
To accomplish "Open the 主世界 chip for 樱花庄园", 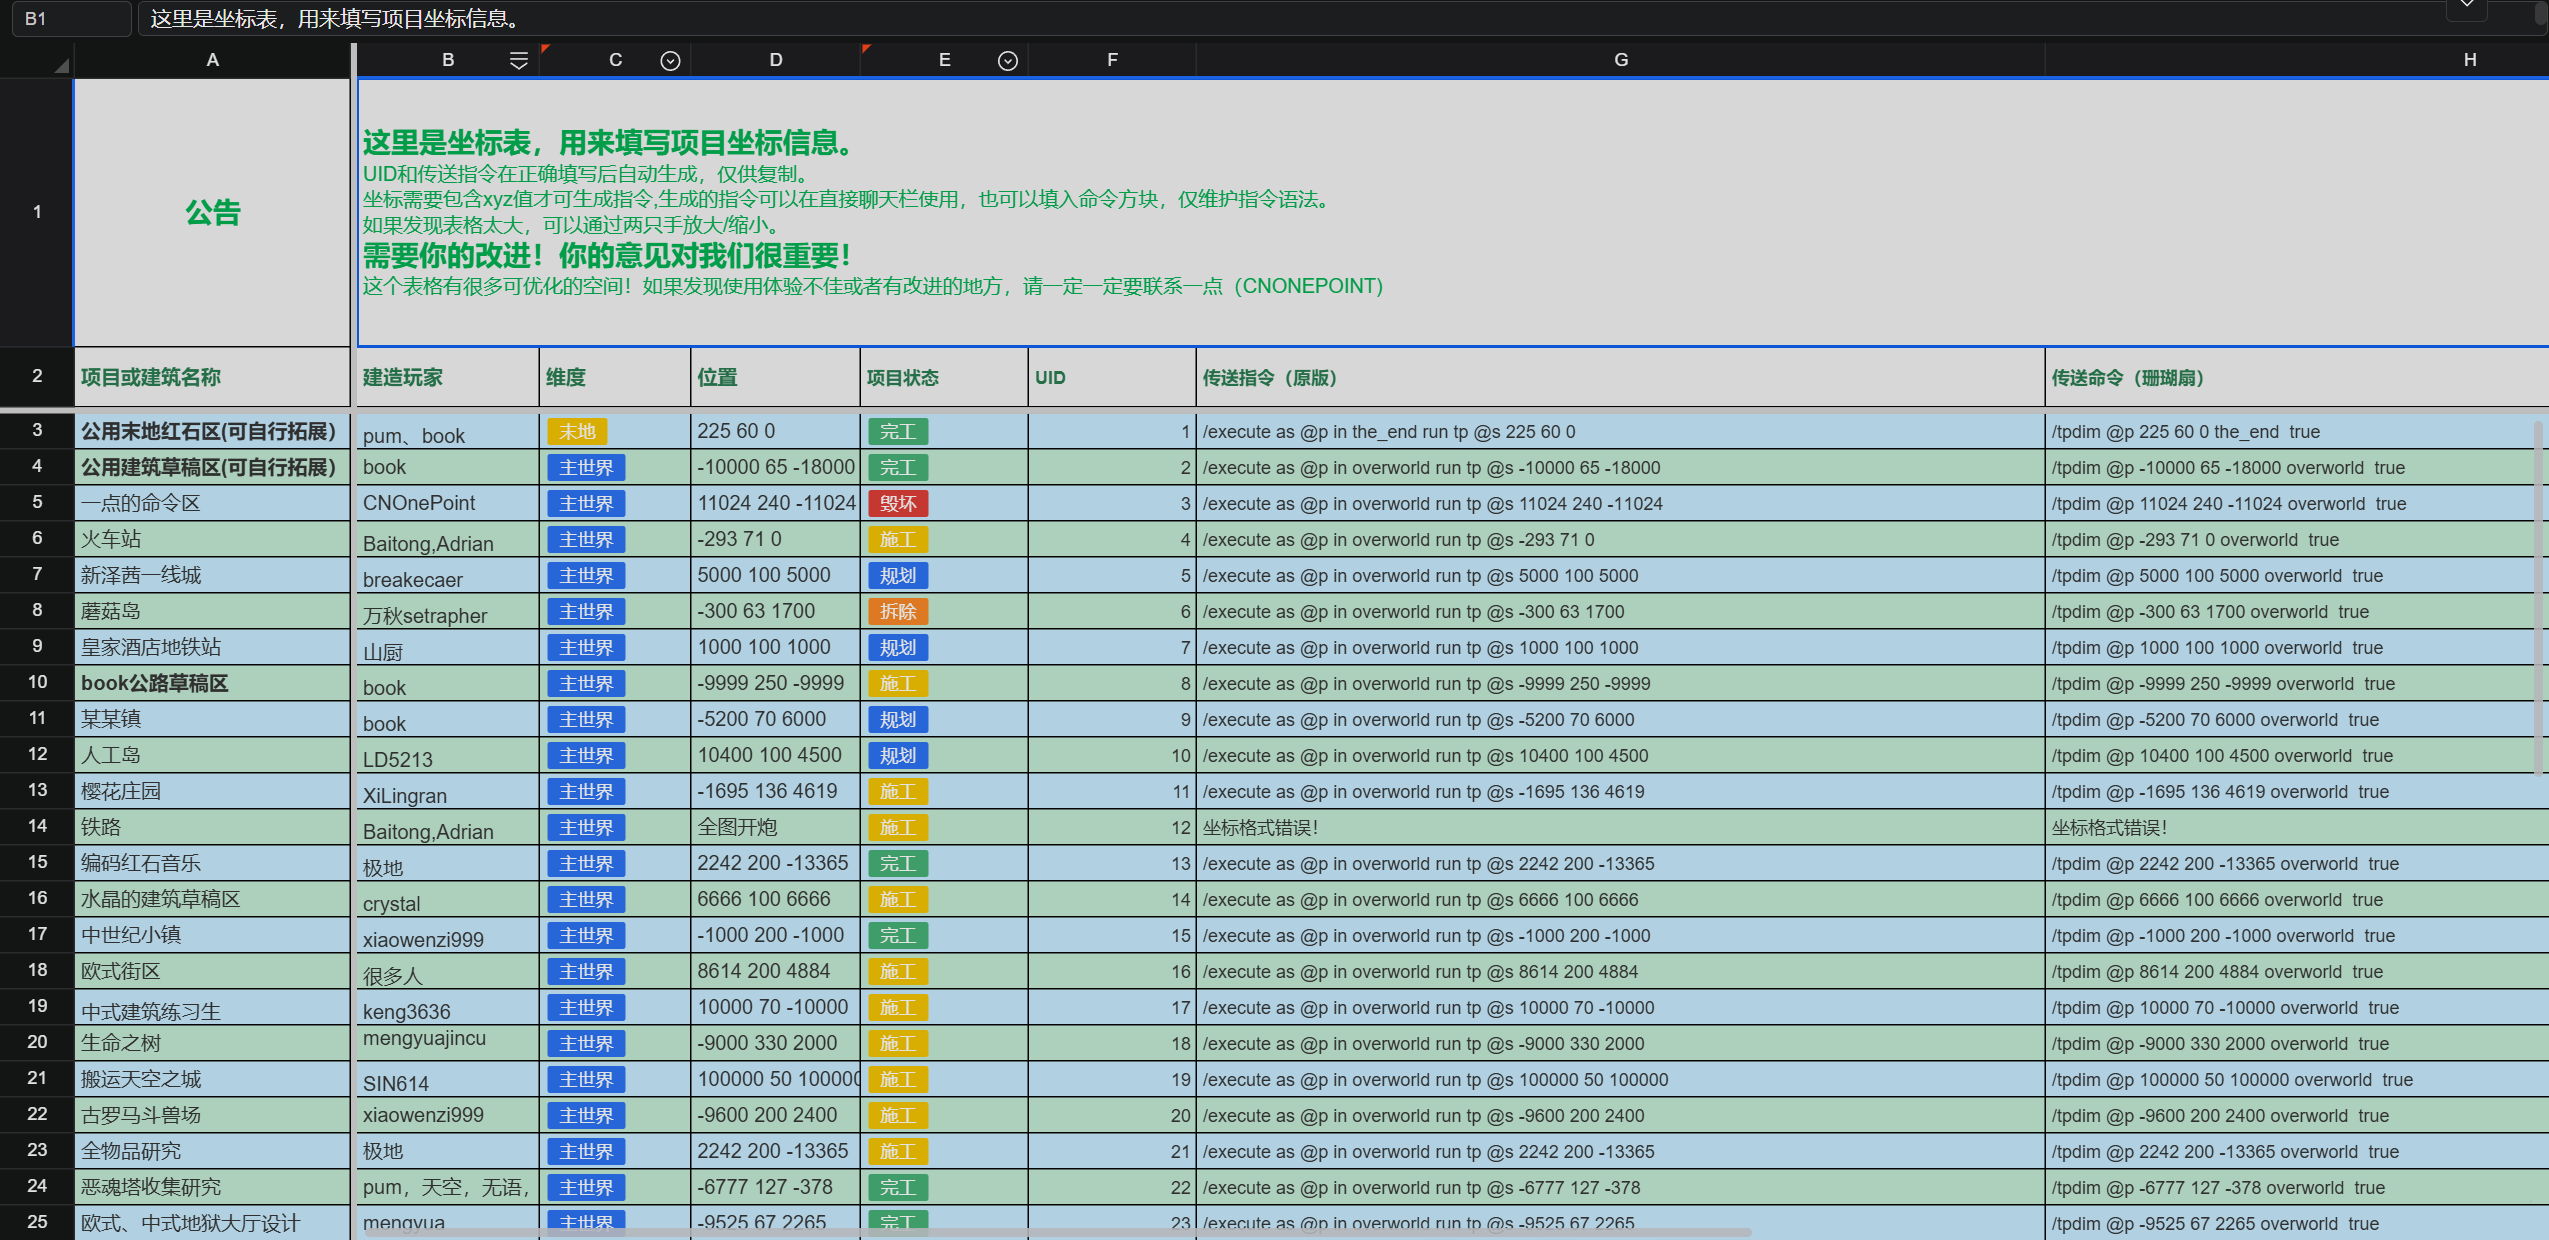I will (x=586, y=791).
